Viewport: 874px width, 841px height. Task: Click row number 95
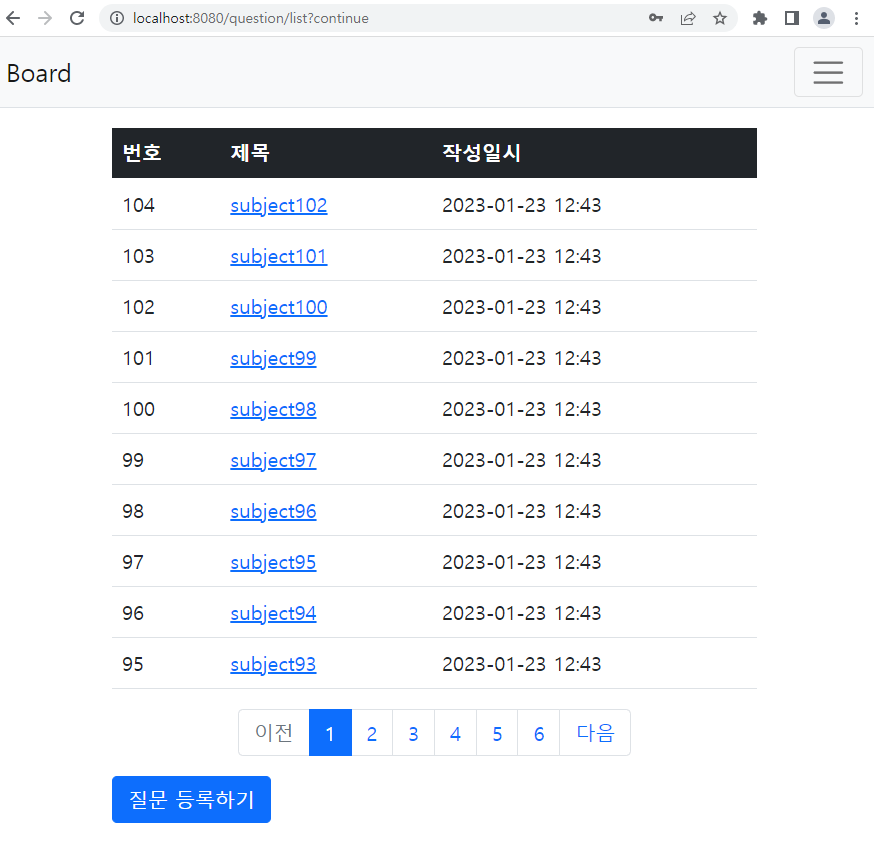click(133, 664)
